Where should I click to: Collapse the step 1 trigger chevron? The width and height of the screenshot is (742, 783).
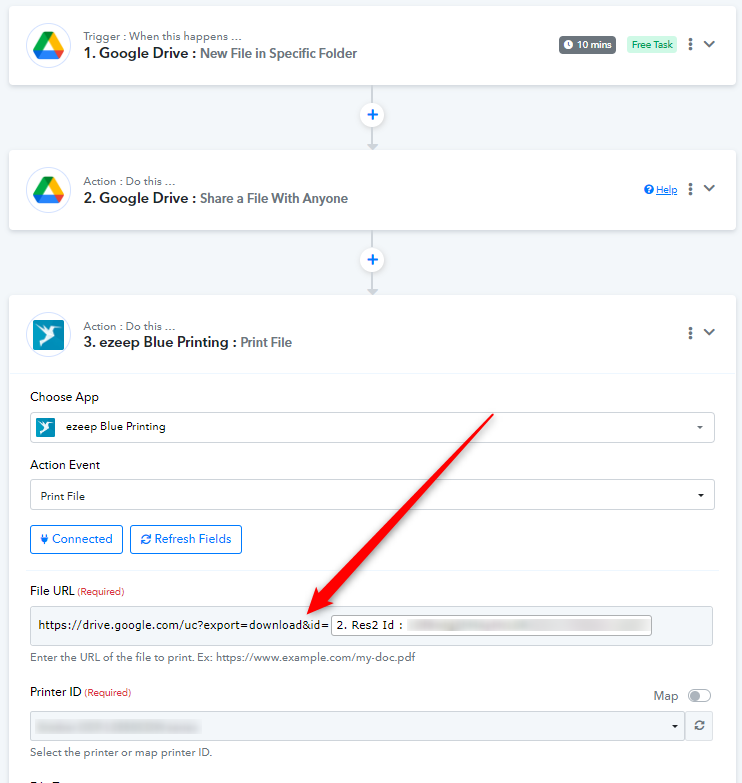click(709, 44)
